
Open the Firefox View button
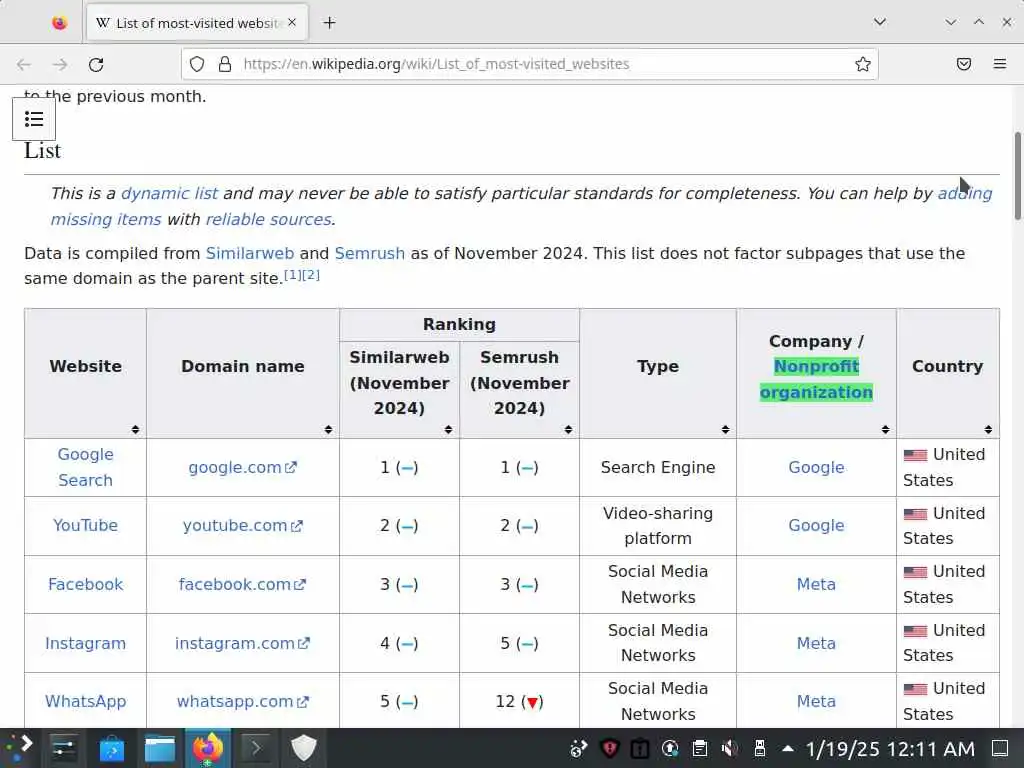[59, 23]
